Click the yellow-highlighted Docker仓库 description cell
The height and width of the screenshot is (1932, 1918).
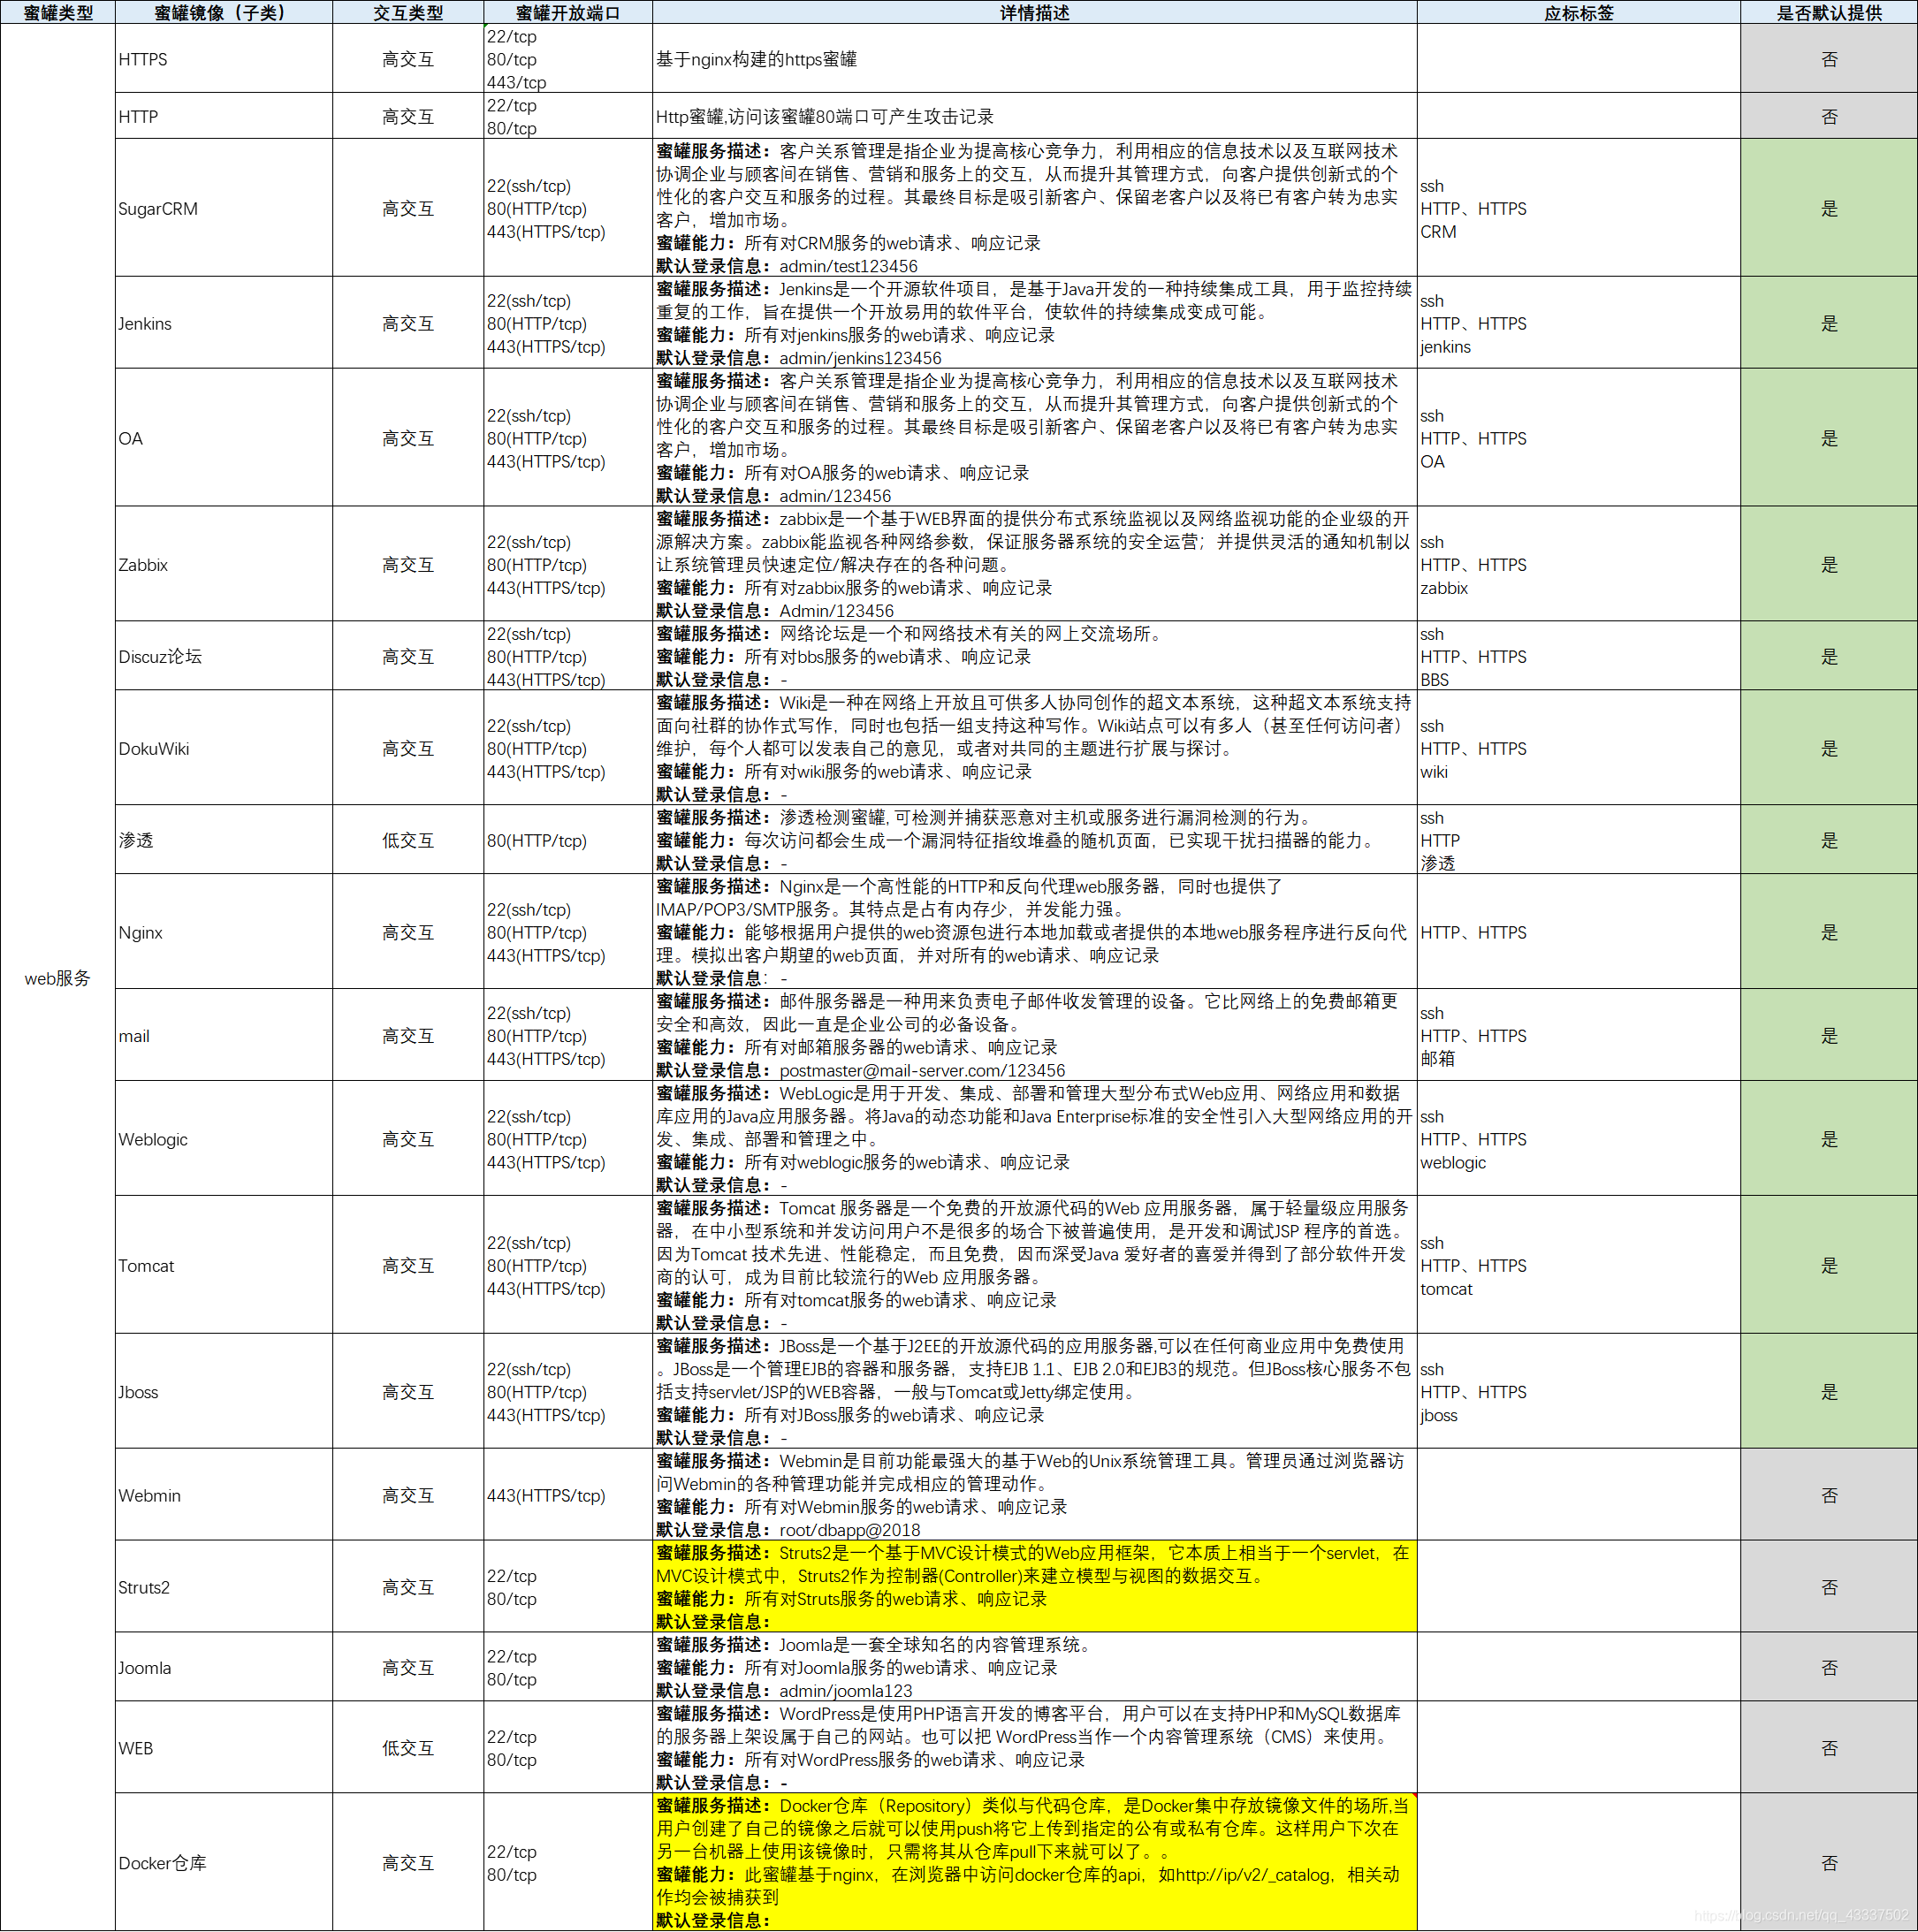pos(1035,1863)
